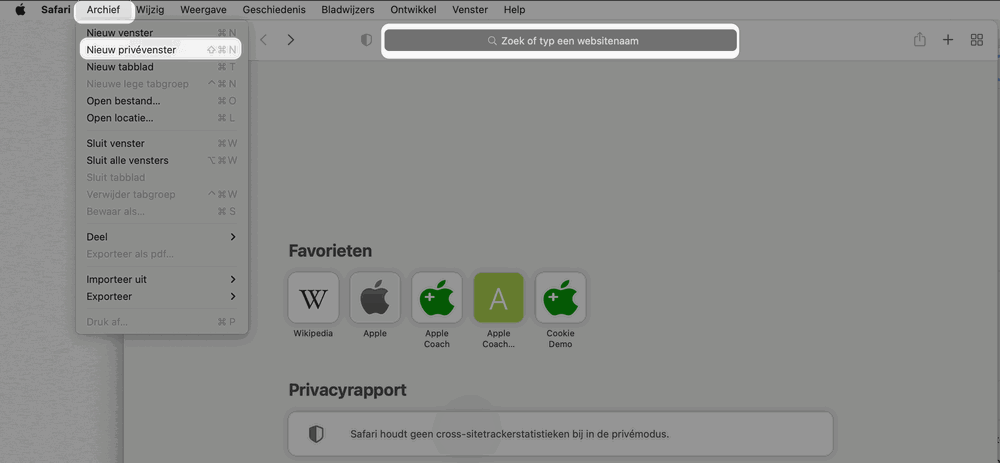The width and height of the screenshot is (1000, 463).
Task: Open the Geschiedenis menu
Action: point(274,10)
